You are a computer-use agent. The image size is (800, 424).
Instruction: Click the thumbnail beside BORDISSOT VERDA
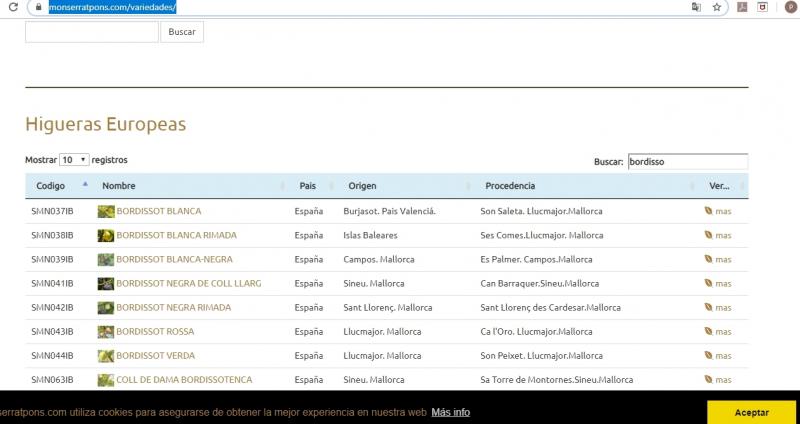click(x=105, y=356)
